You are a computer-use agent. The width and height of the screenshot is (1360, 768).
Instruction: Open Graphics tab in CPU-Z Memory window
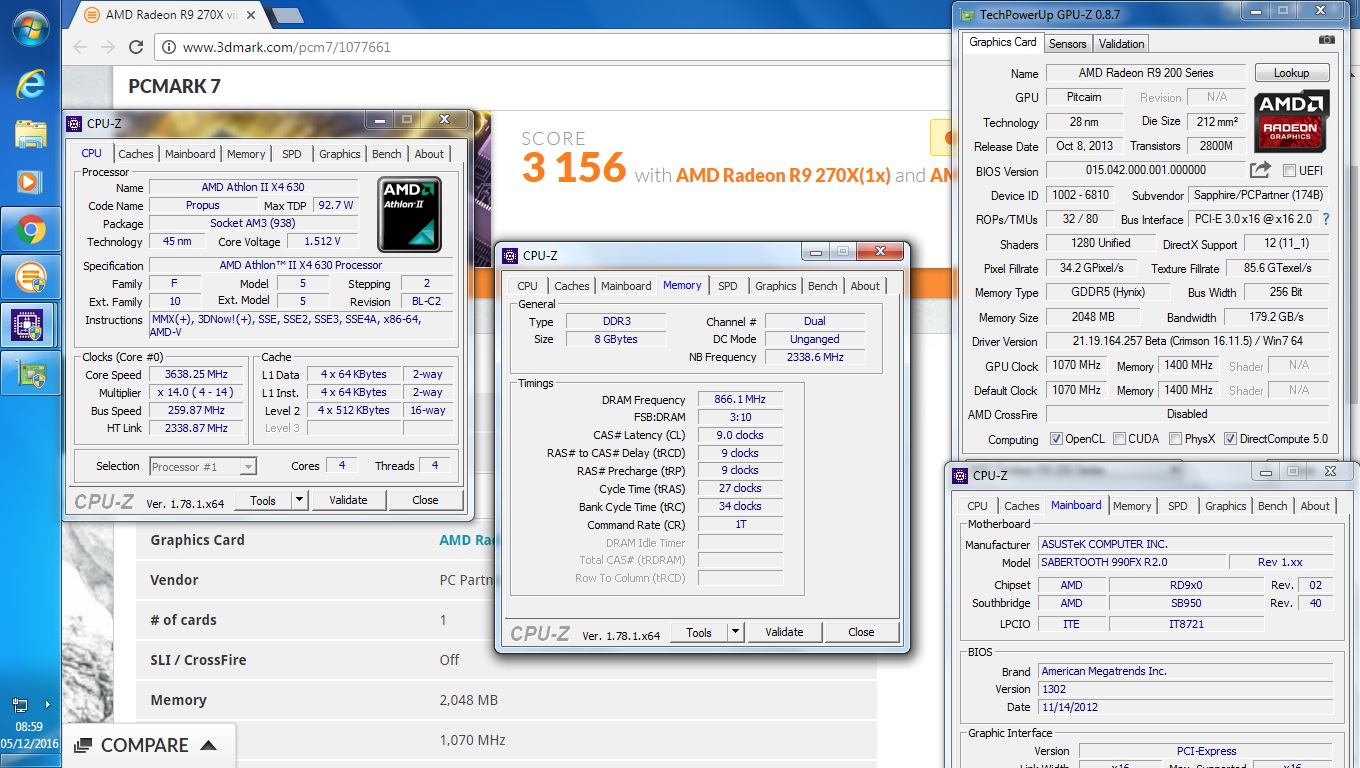[x=776, y=286]
